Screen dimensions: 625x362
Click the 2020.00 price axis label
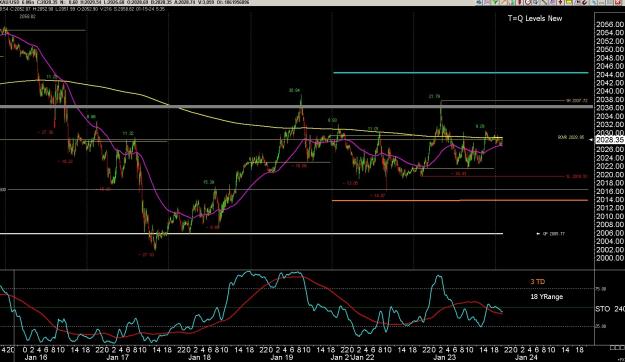coord(610,175)
